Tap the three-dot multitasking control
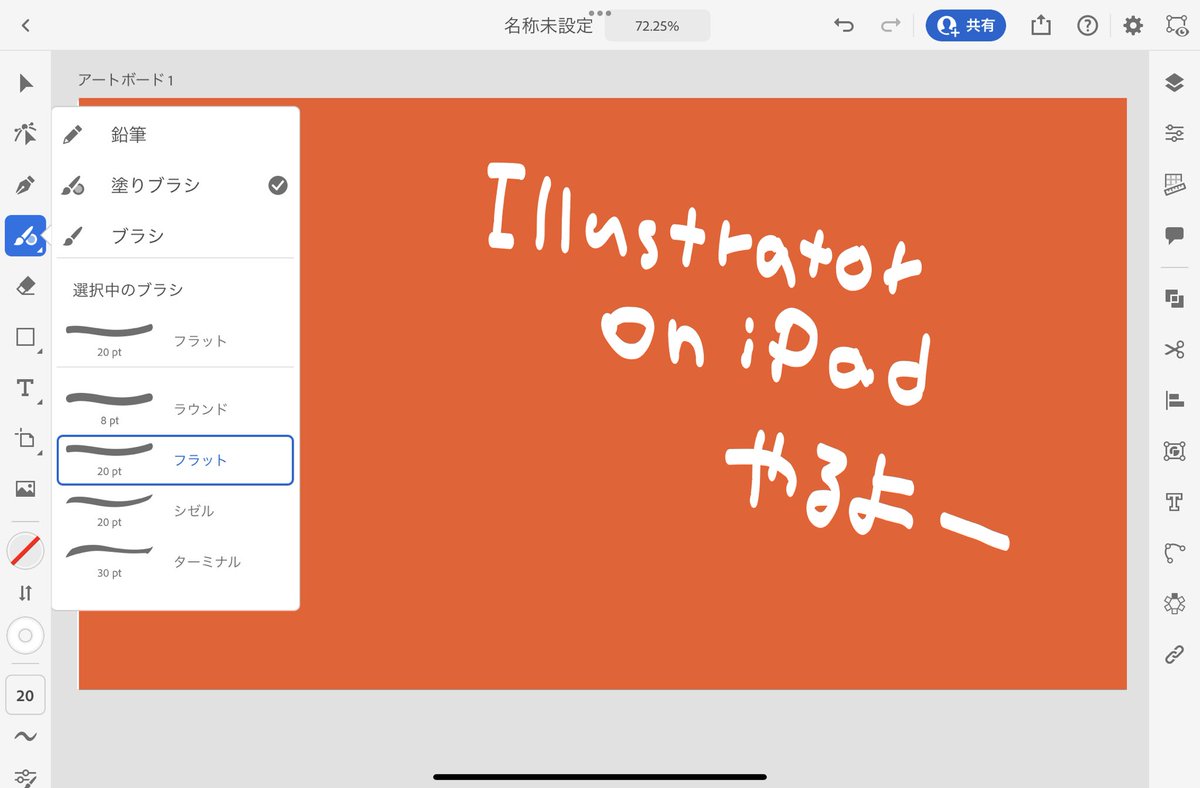Screen dimensions: 1200x788 pos(600,13)
